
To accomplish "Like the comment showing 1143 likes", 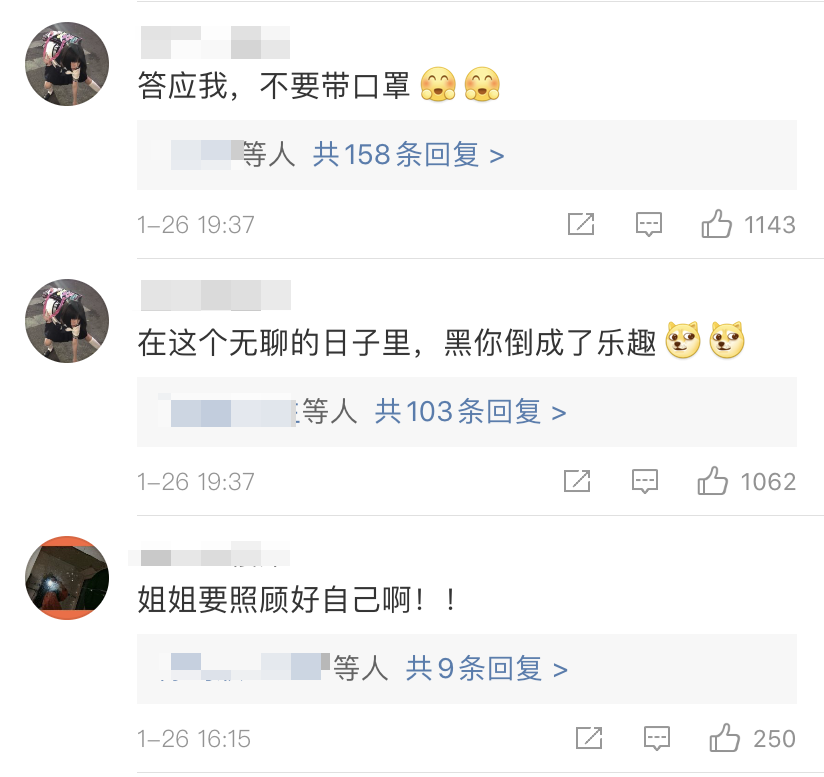I will click(x=716, y=224).
